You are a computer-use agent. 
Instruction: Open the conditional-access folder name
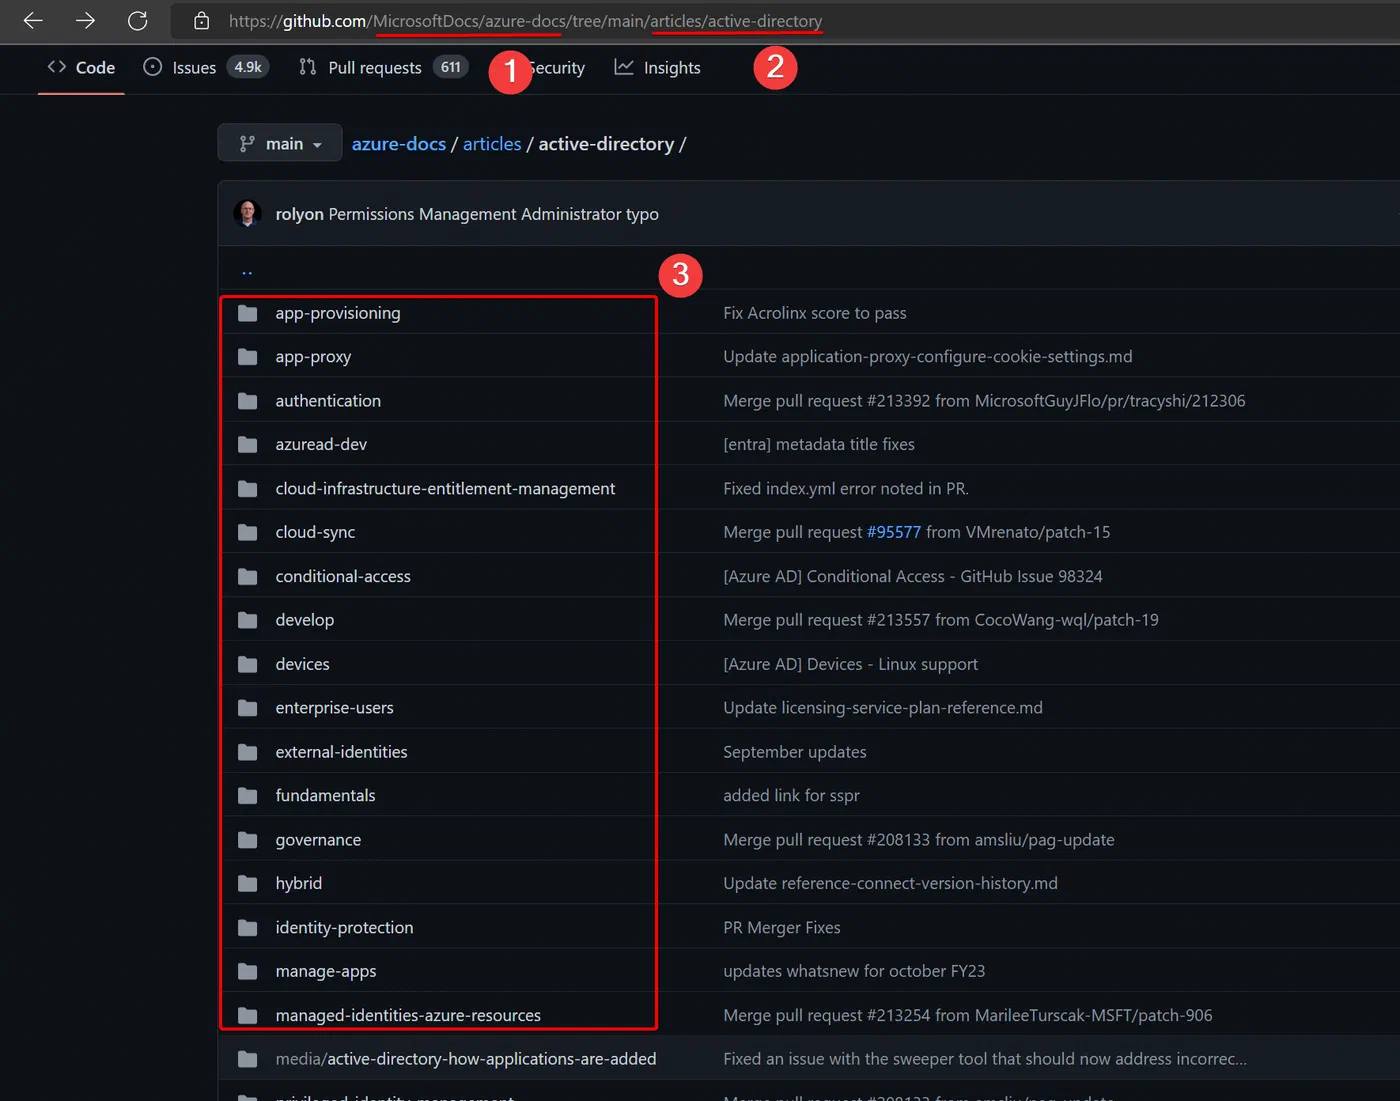coord(343,577)
